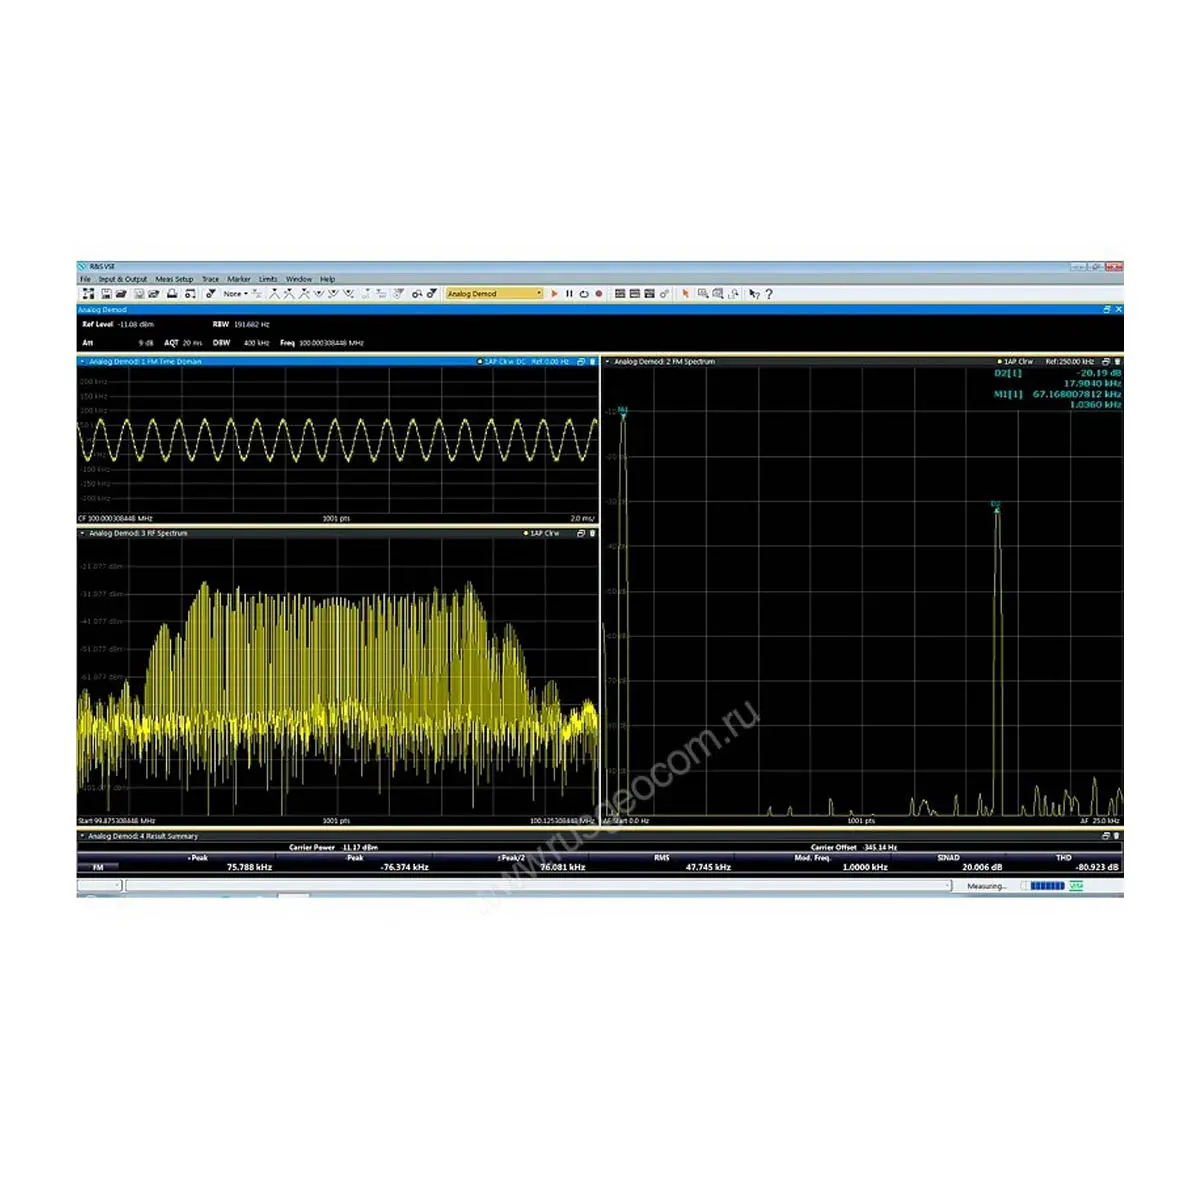Click the D2 delta marker on spectrum peak

(996, 505)
